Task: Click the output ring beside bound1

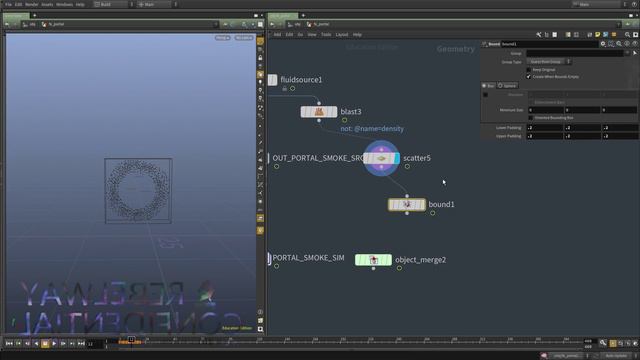Action: 432,213
